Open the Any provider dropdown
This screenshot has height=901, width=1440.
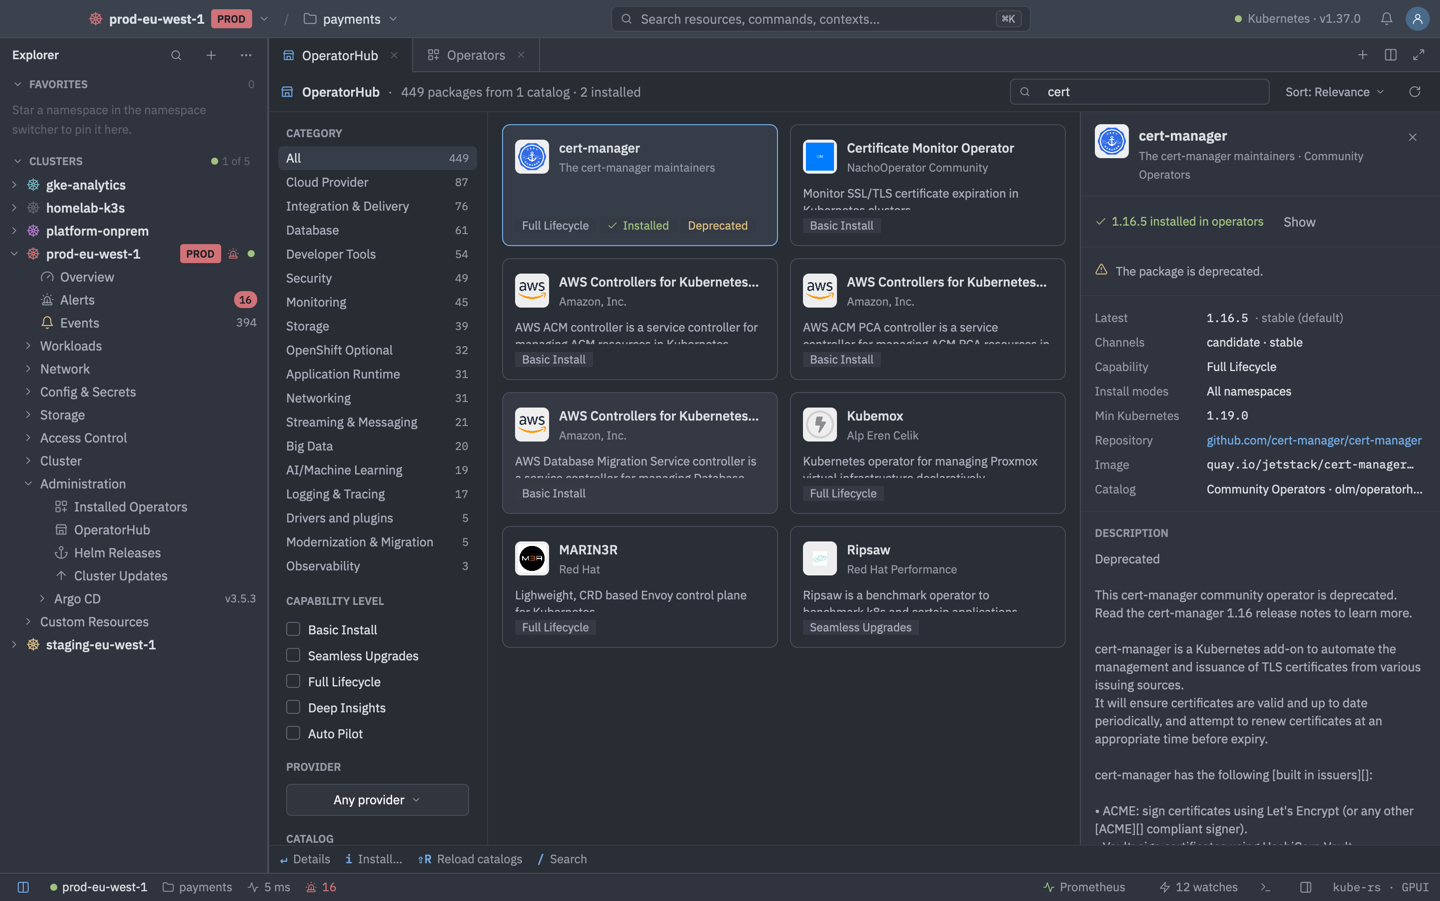[x=377, y=800]
